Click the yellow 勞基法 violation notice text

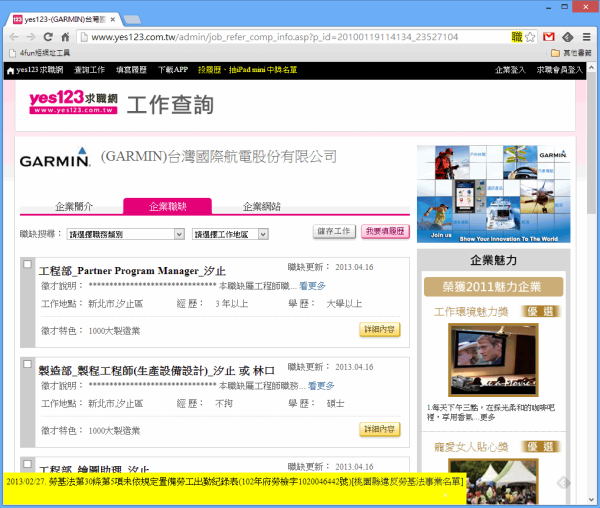point(235,481)
